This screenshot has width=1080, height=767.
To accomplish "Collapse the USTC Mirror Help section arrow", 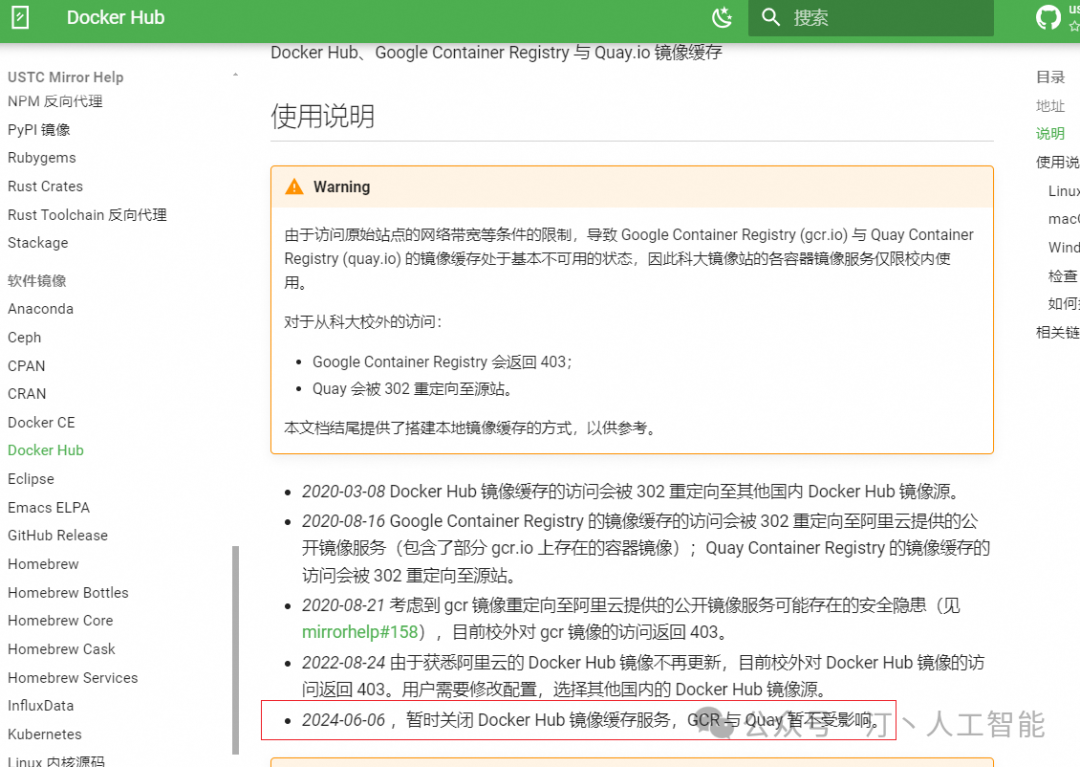I will coord(236,76).
